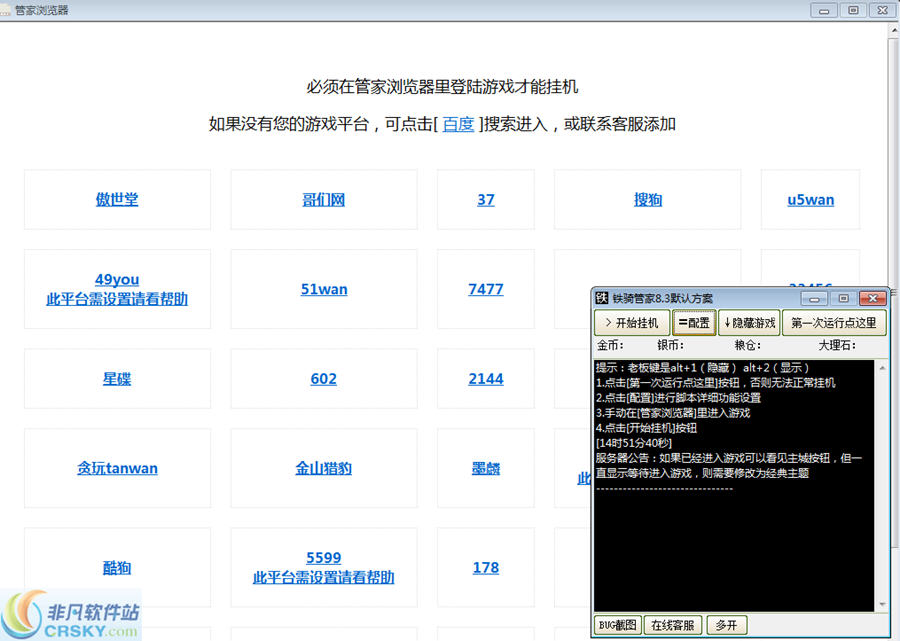Close the 管家浏览器 window
The width and height of the screenshot is (900, 641).
point(883,10)
